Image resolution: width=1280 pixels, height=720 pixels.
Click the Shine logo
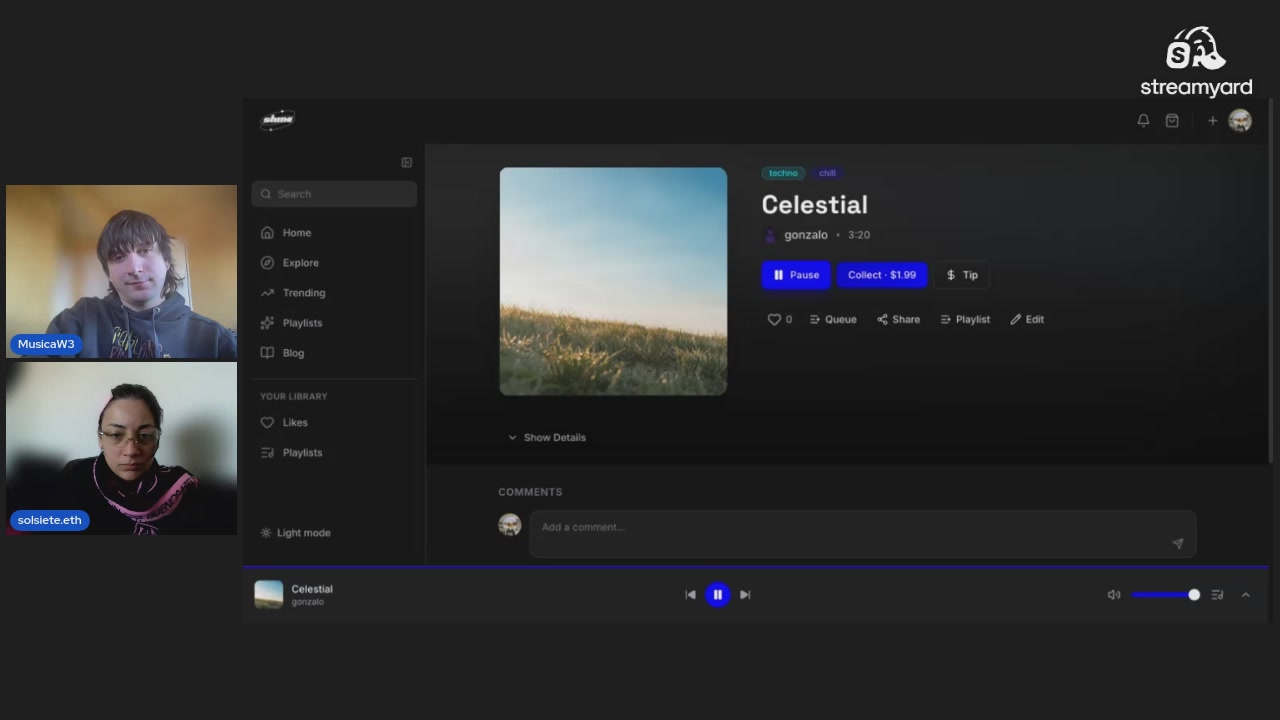[277, 120]
